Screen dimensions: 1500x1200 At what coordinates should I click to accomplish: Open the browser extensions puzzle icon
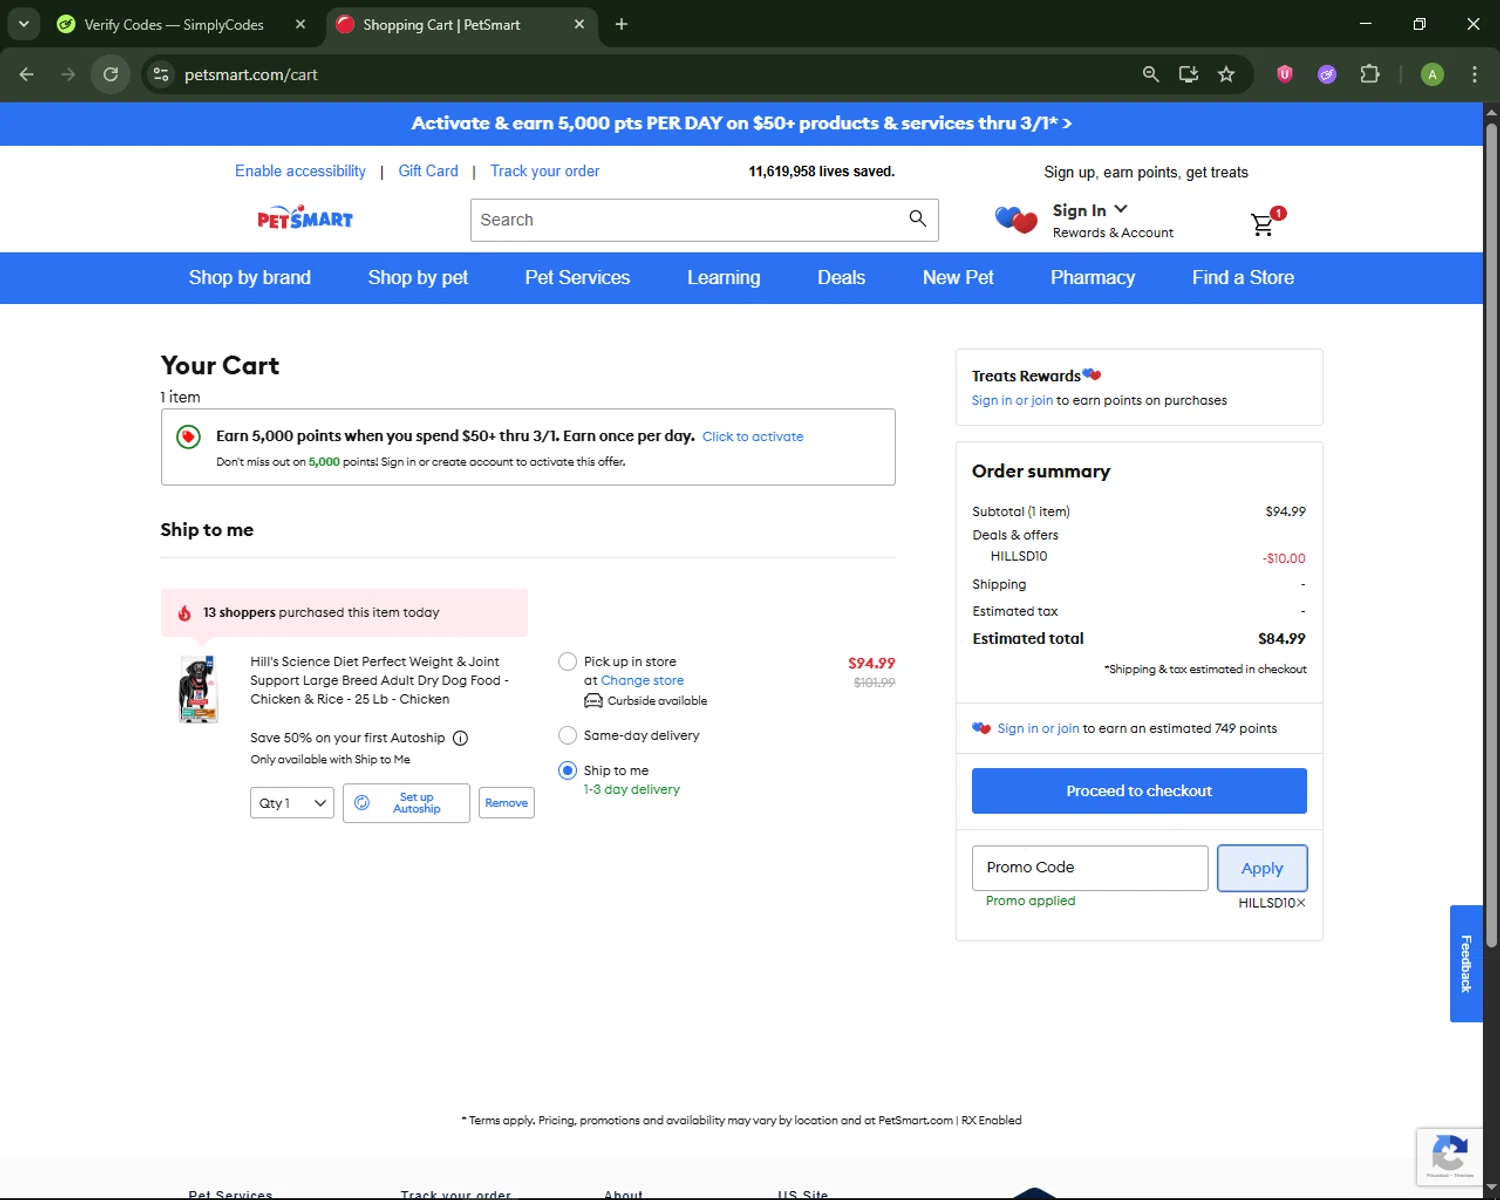tap(1370, 74)
